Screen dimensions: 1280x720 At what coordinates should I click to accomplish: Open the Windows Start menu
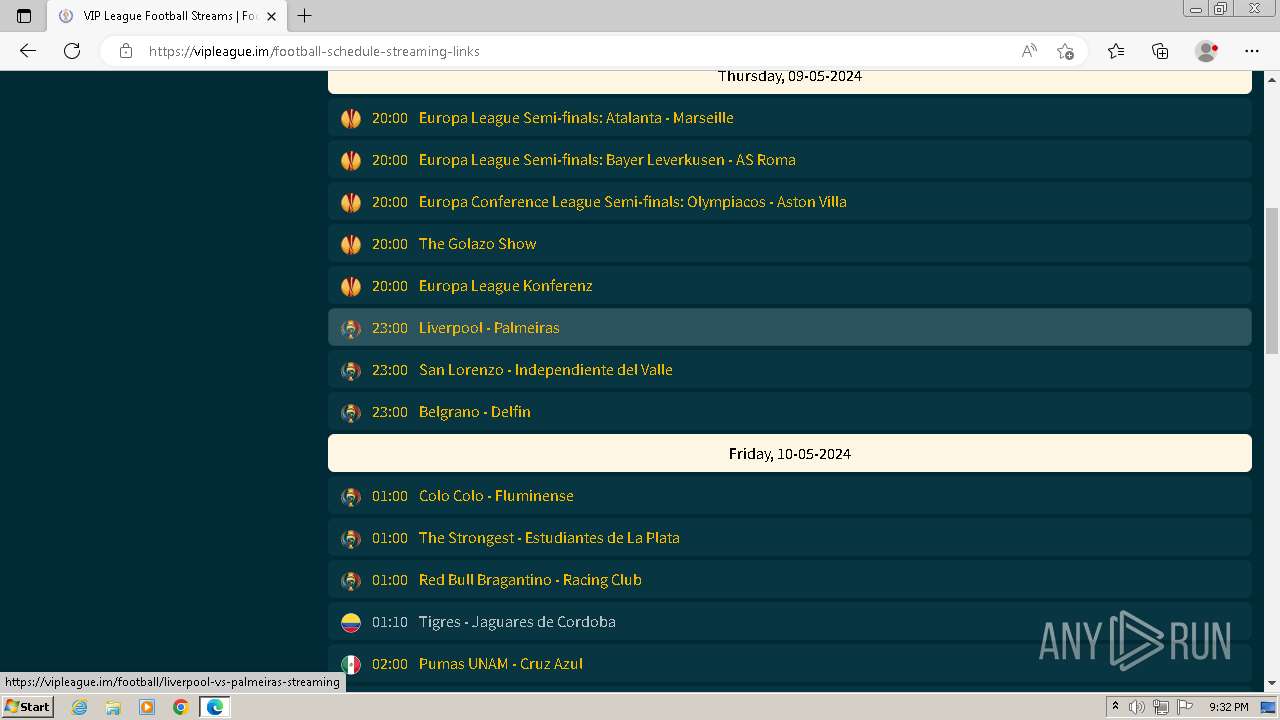pyautogui.click(x=27, y=707)
